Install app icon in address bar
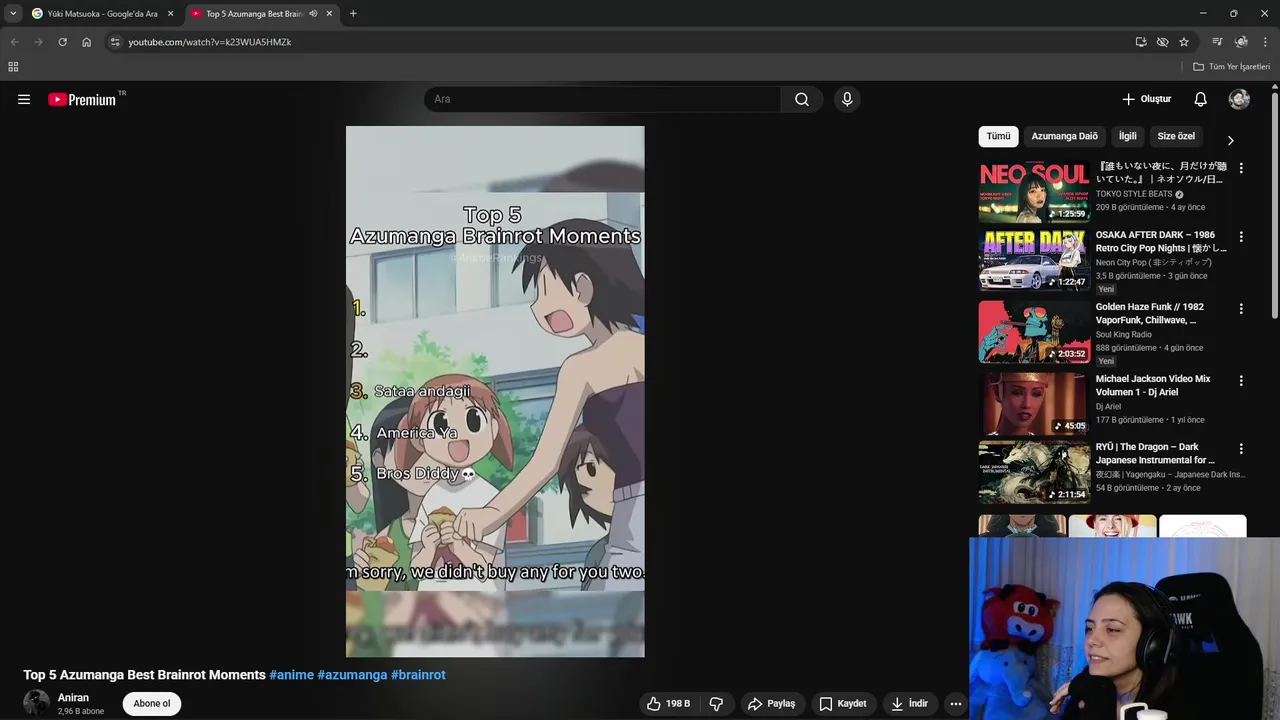This screenshot has width=1280, height=720. click(1140, 42)
